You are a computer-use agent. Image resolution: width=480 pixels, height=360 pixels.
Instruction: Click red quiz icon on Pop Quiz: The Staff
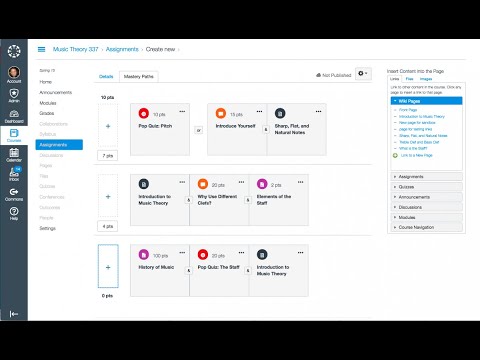point(203,255)
